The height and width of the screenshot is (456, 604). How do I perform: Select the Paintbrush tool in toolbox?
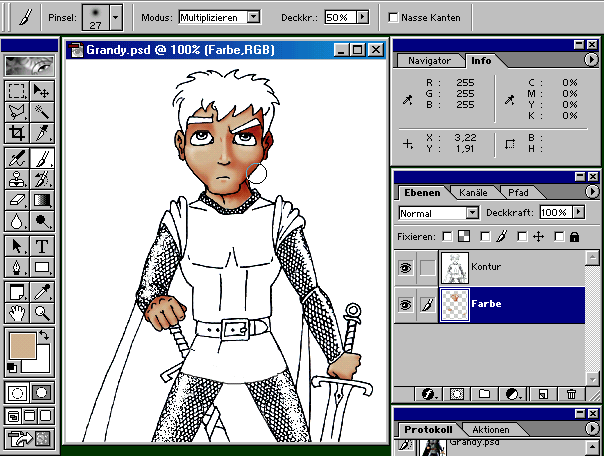42,158
